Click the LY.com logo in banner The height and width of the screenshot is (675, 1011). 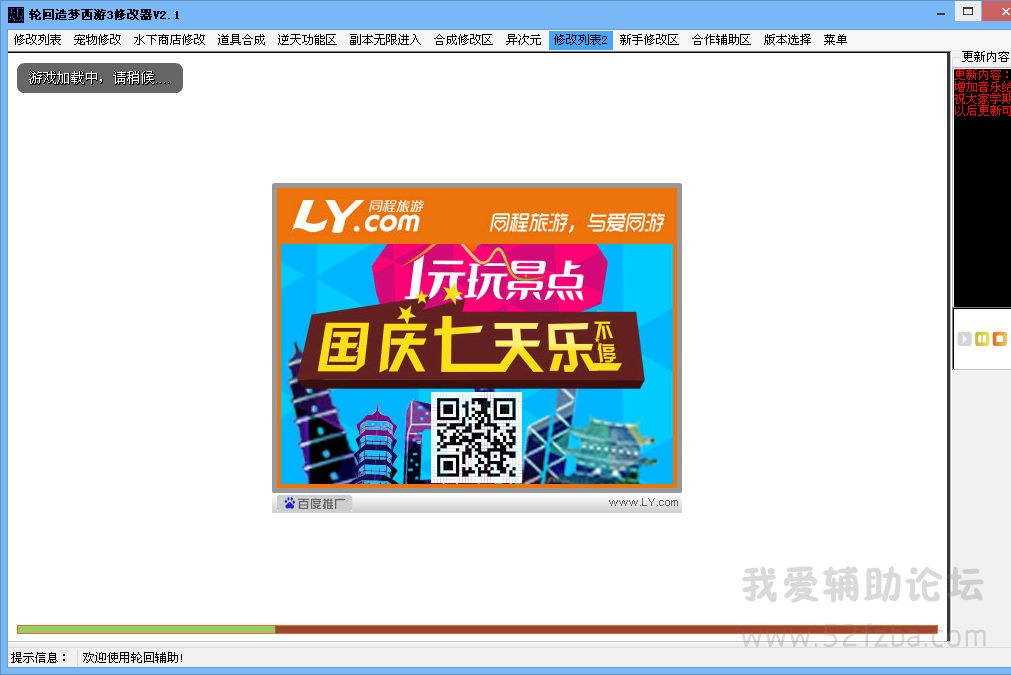[x=355, y=217]
